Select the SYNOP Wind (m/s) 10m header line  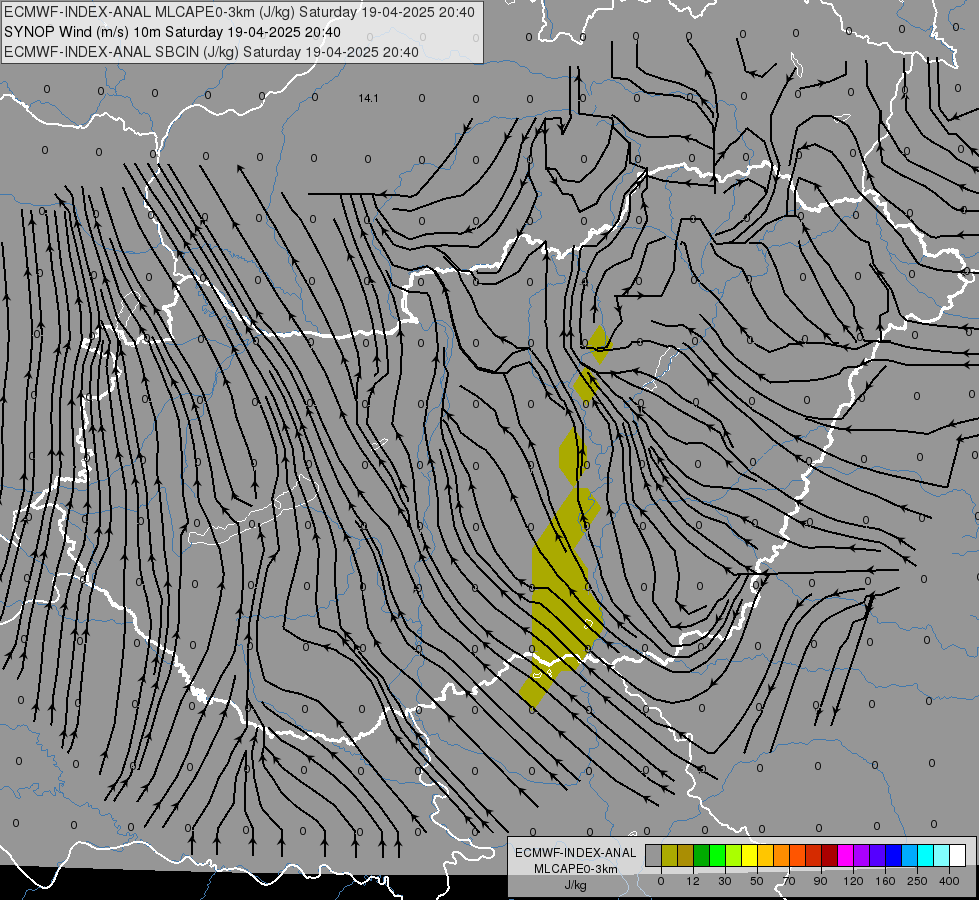point(172,32)
